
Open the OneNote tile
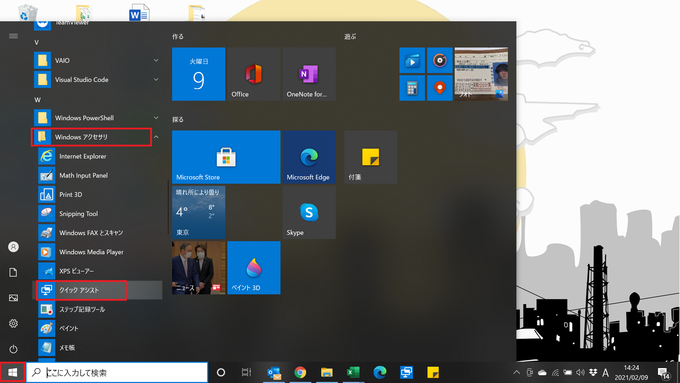309,74
